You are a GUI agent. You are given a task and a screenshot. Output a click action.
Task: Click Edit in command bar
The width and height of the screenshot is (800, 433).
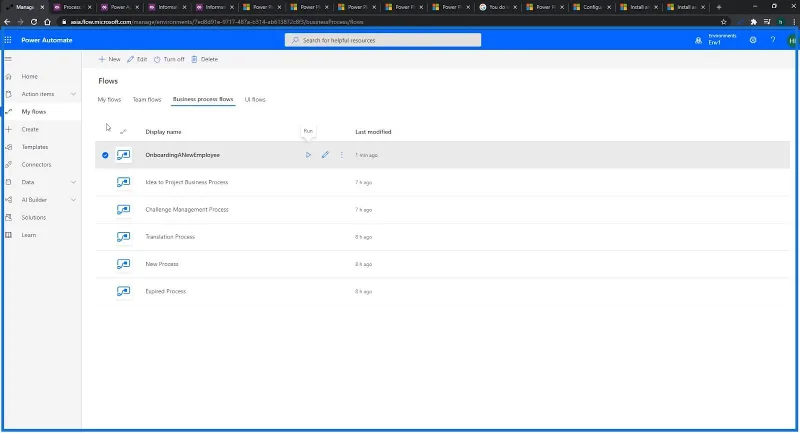(x=137, y=59)
